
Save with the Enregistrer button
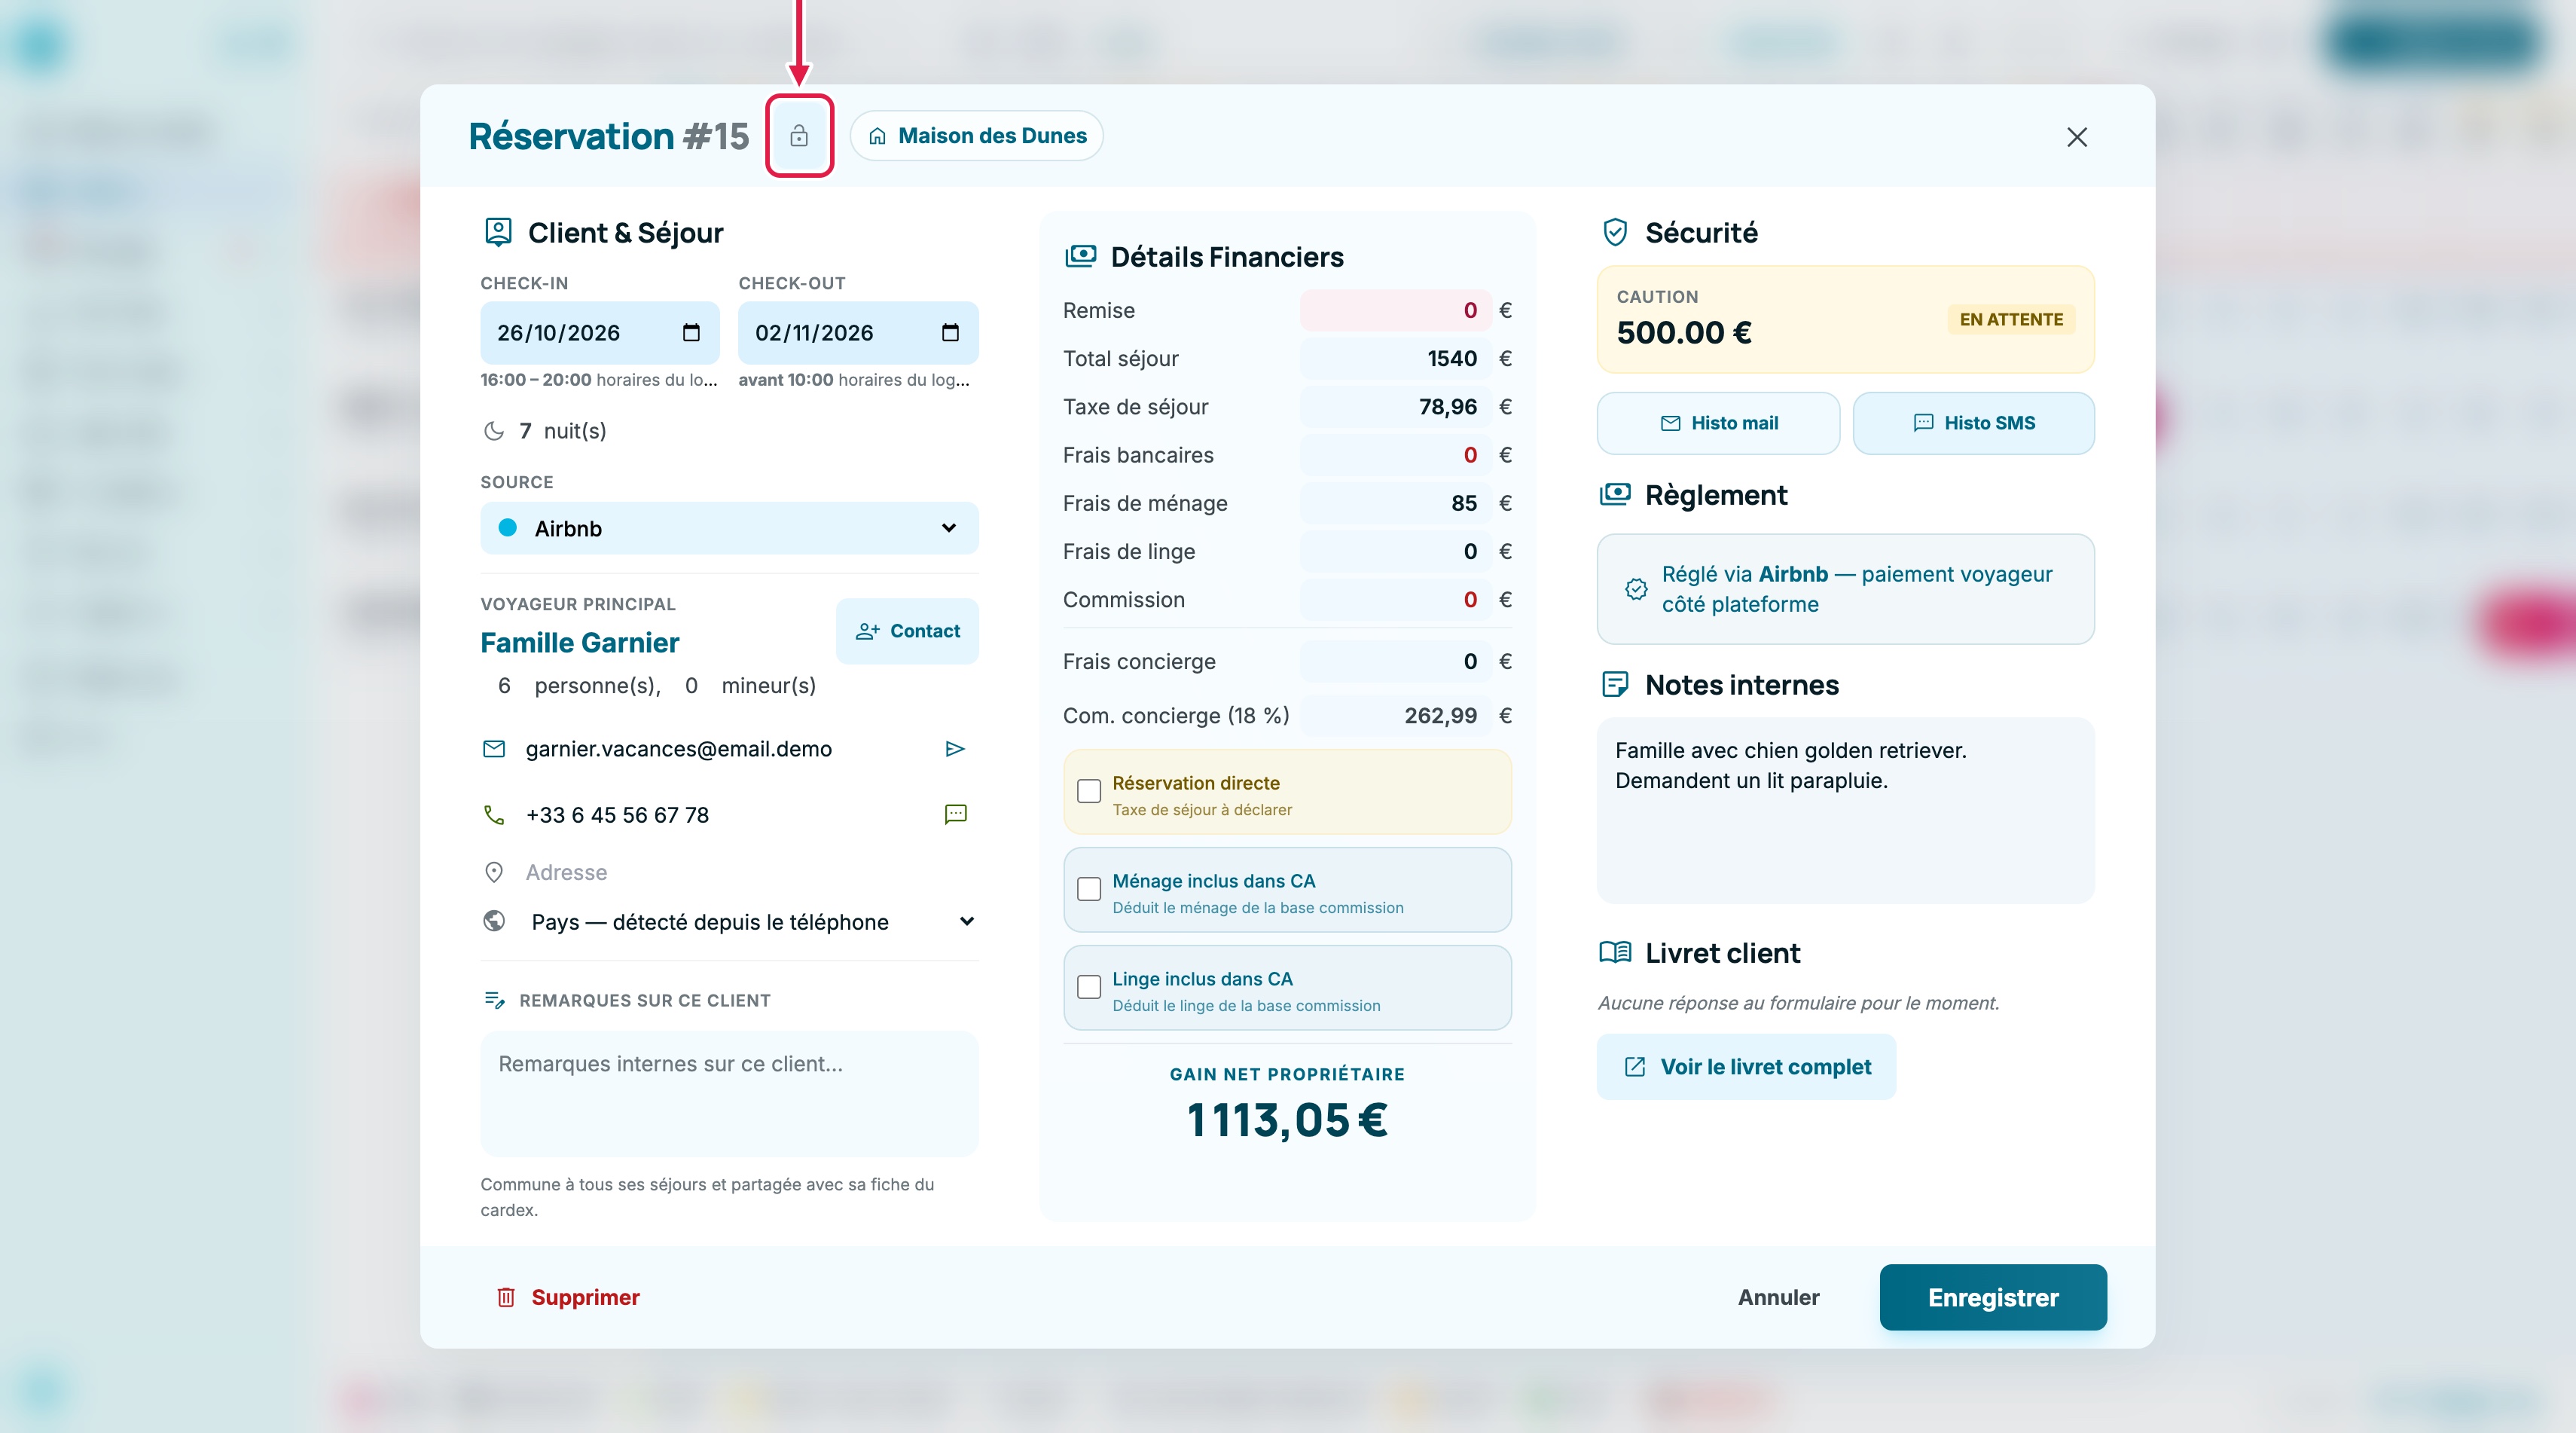pyautogui.click(x=1993, y=1298)
